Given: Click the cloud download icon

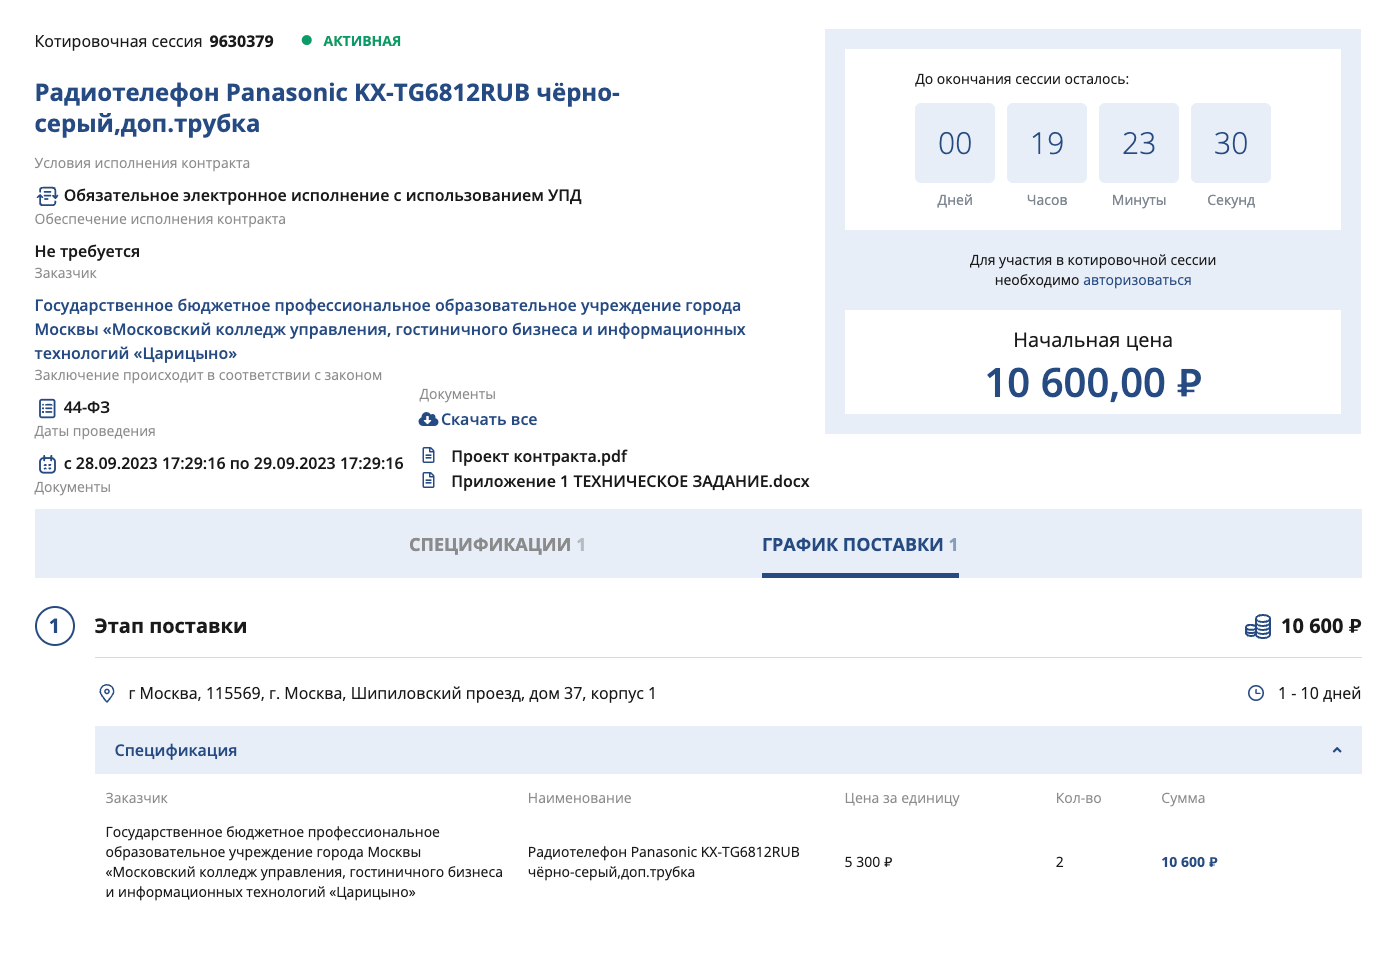Looking at the screenshot, I should click(x=428, y=420).
